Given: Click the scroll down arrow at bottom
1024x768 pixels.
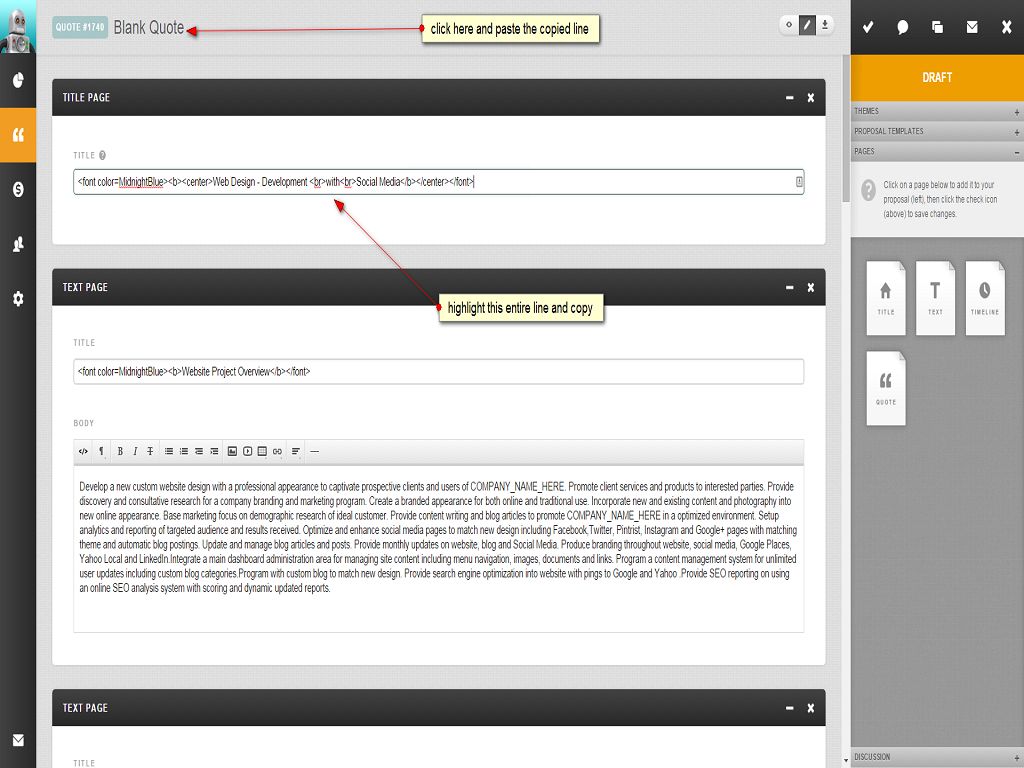Looking at the screenshot, I should [x=846, y=760].
